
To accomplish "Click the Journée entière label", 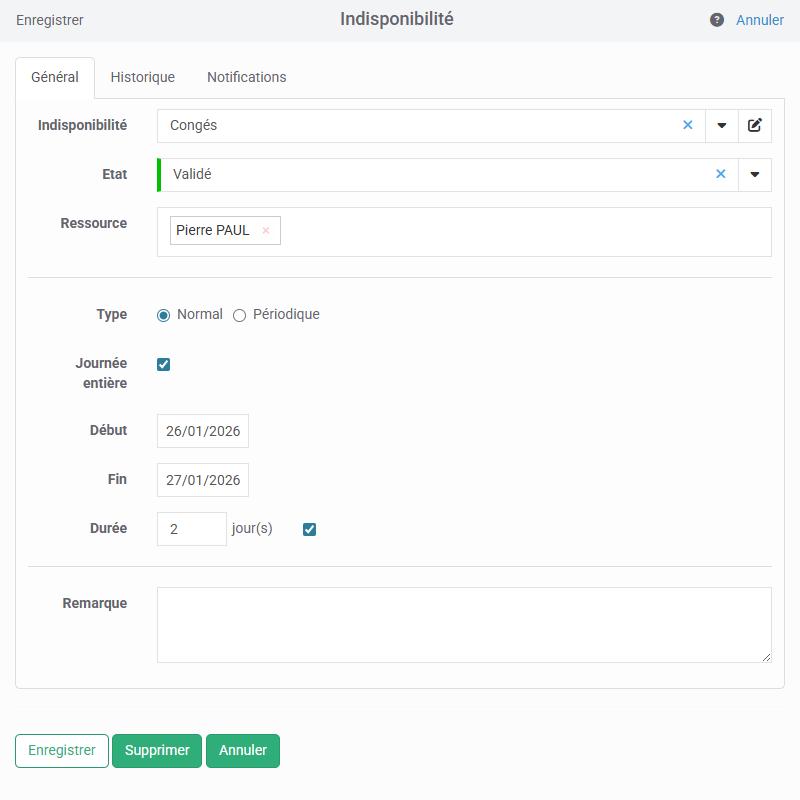I will [101, 373].
